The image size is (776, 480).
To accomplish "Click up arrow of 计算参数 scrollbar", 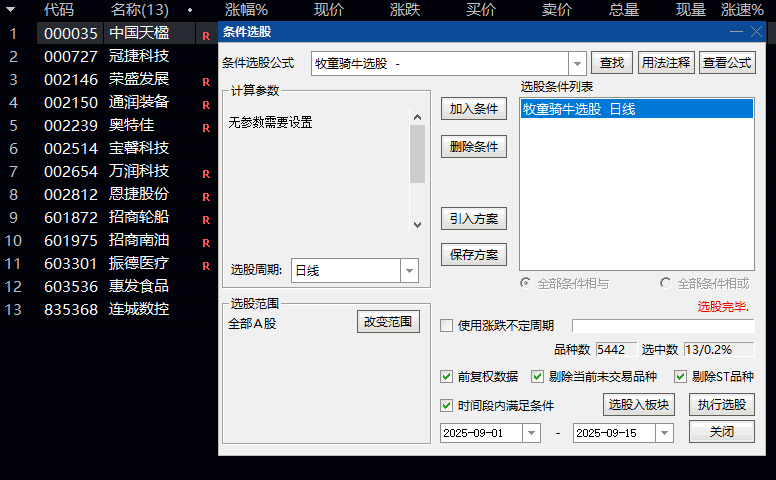I will point(417,117).
